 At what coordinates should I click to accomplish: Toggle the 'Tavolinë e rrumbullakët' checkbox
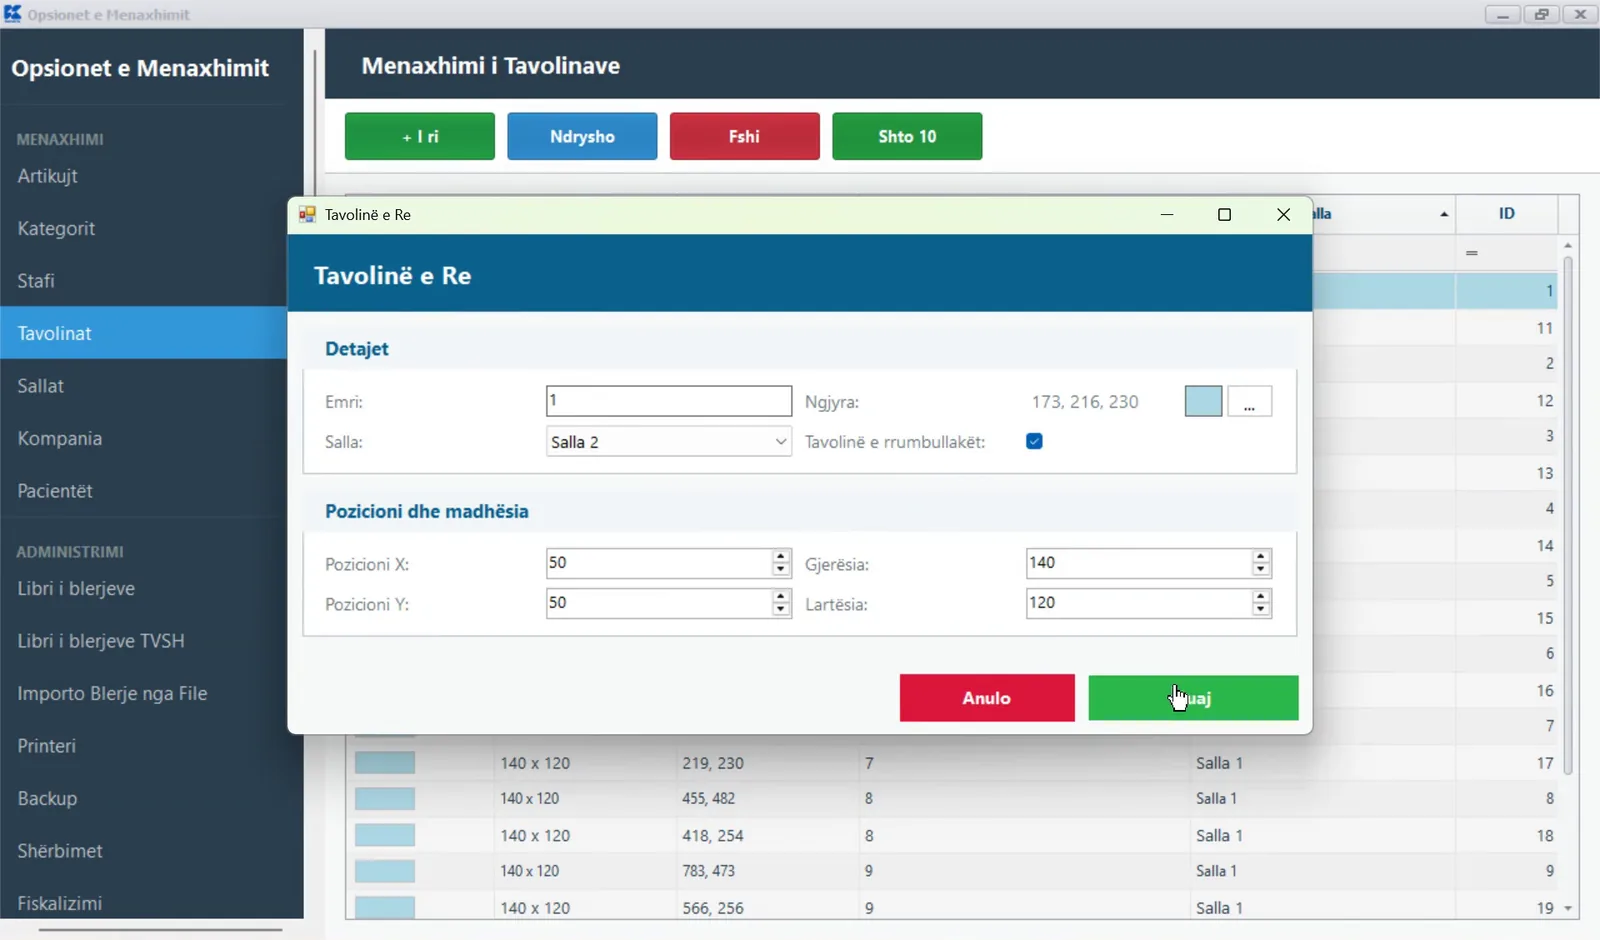coord(1034,441)
